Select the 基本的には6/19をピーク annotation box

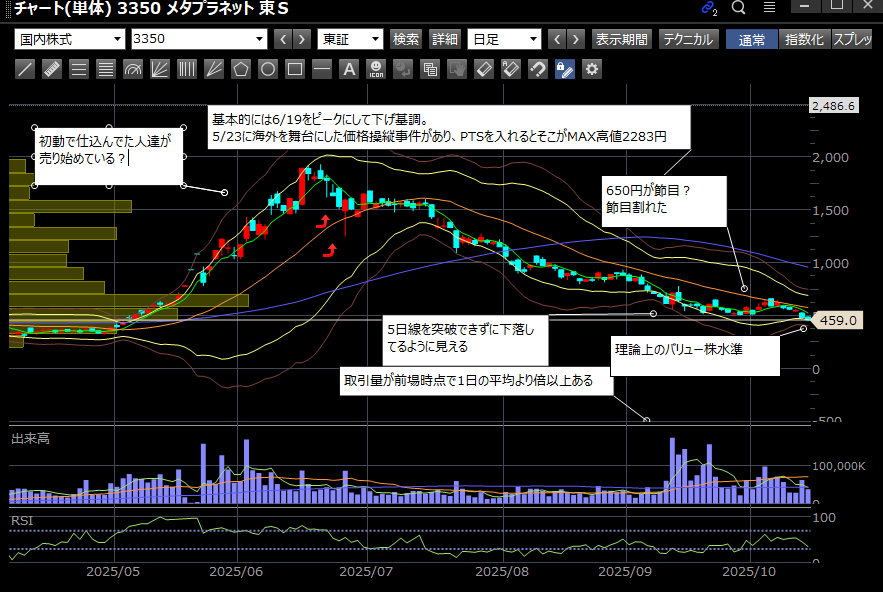(x=449, y=127)
